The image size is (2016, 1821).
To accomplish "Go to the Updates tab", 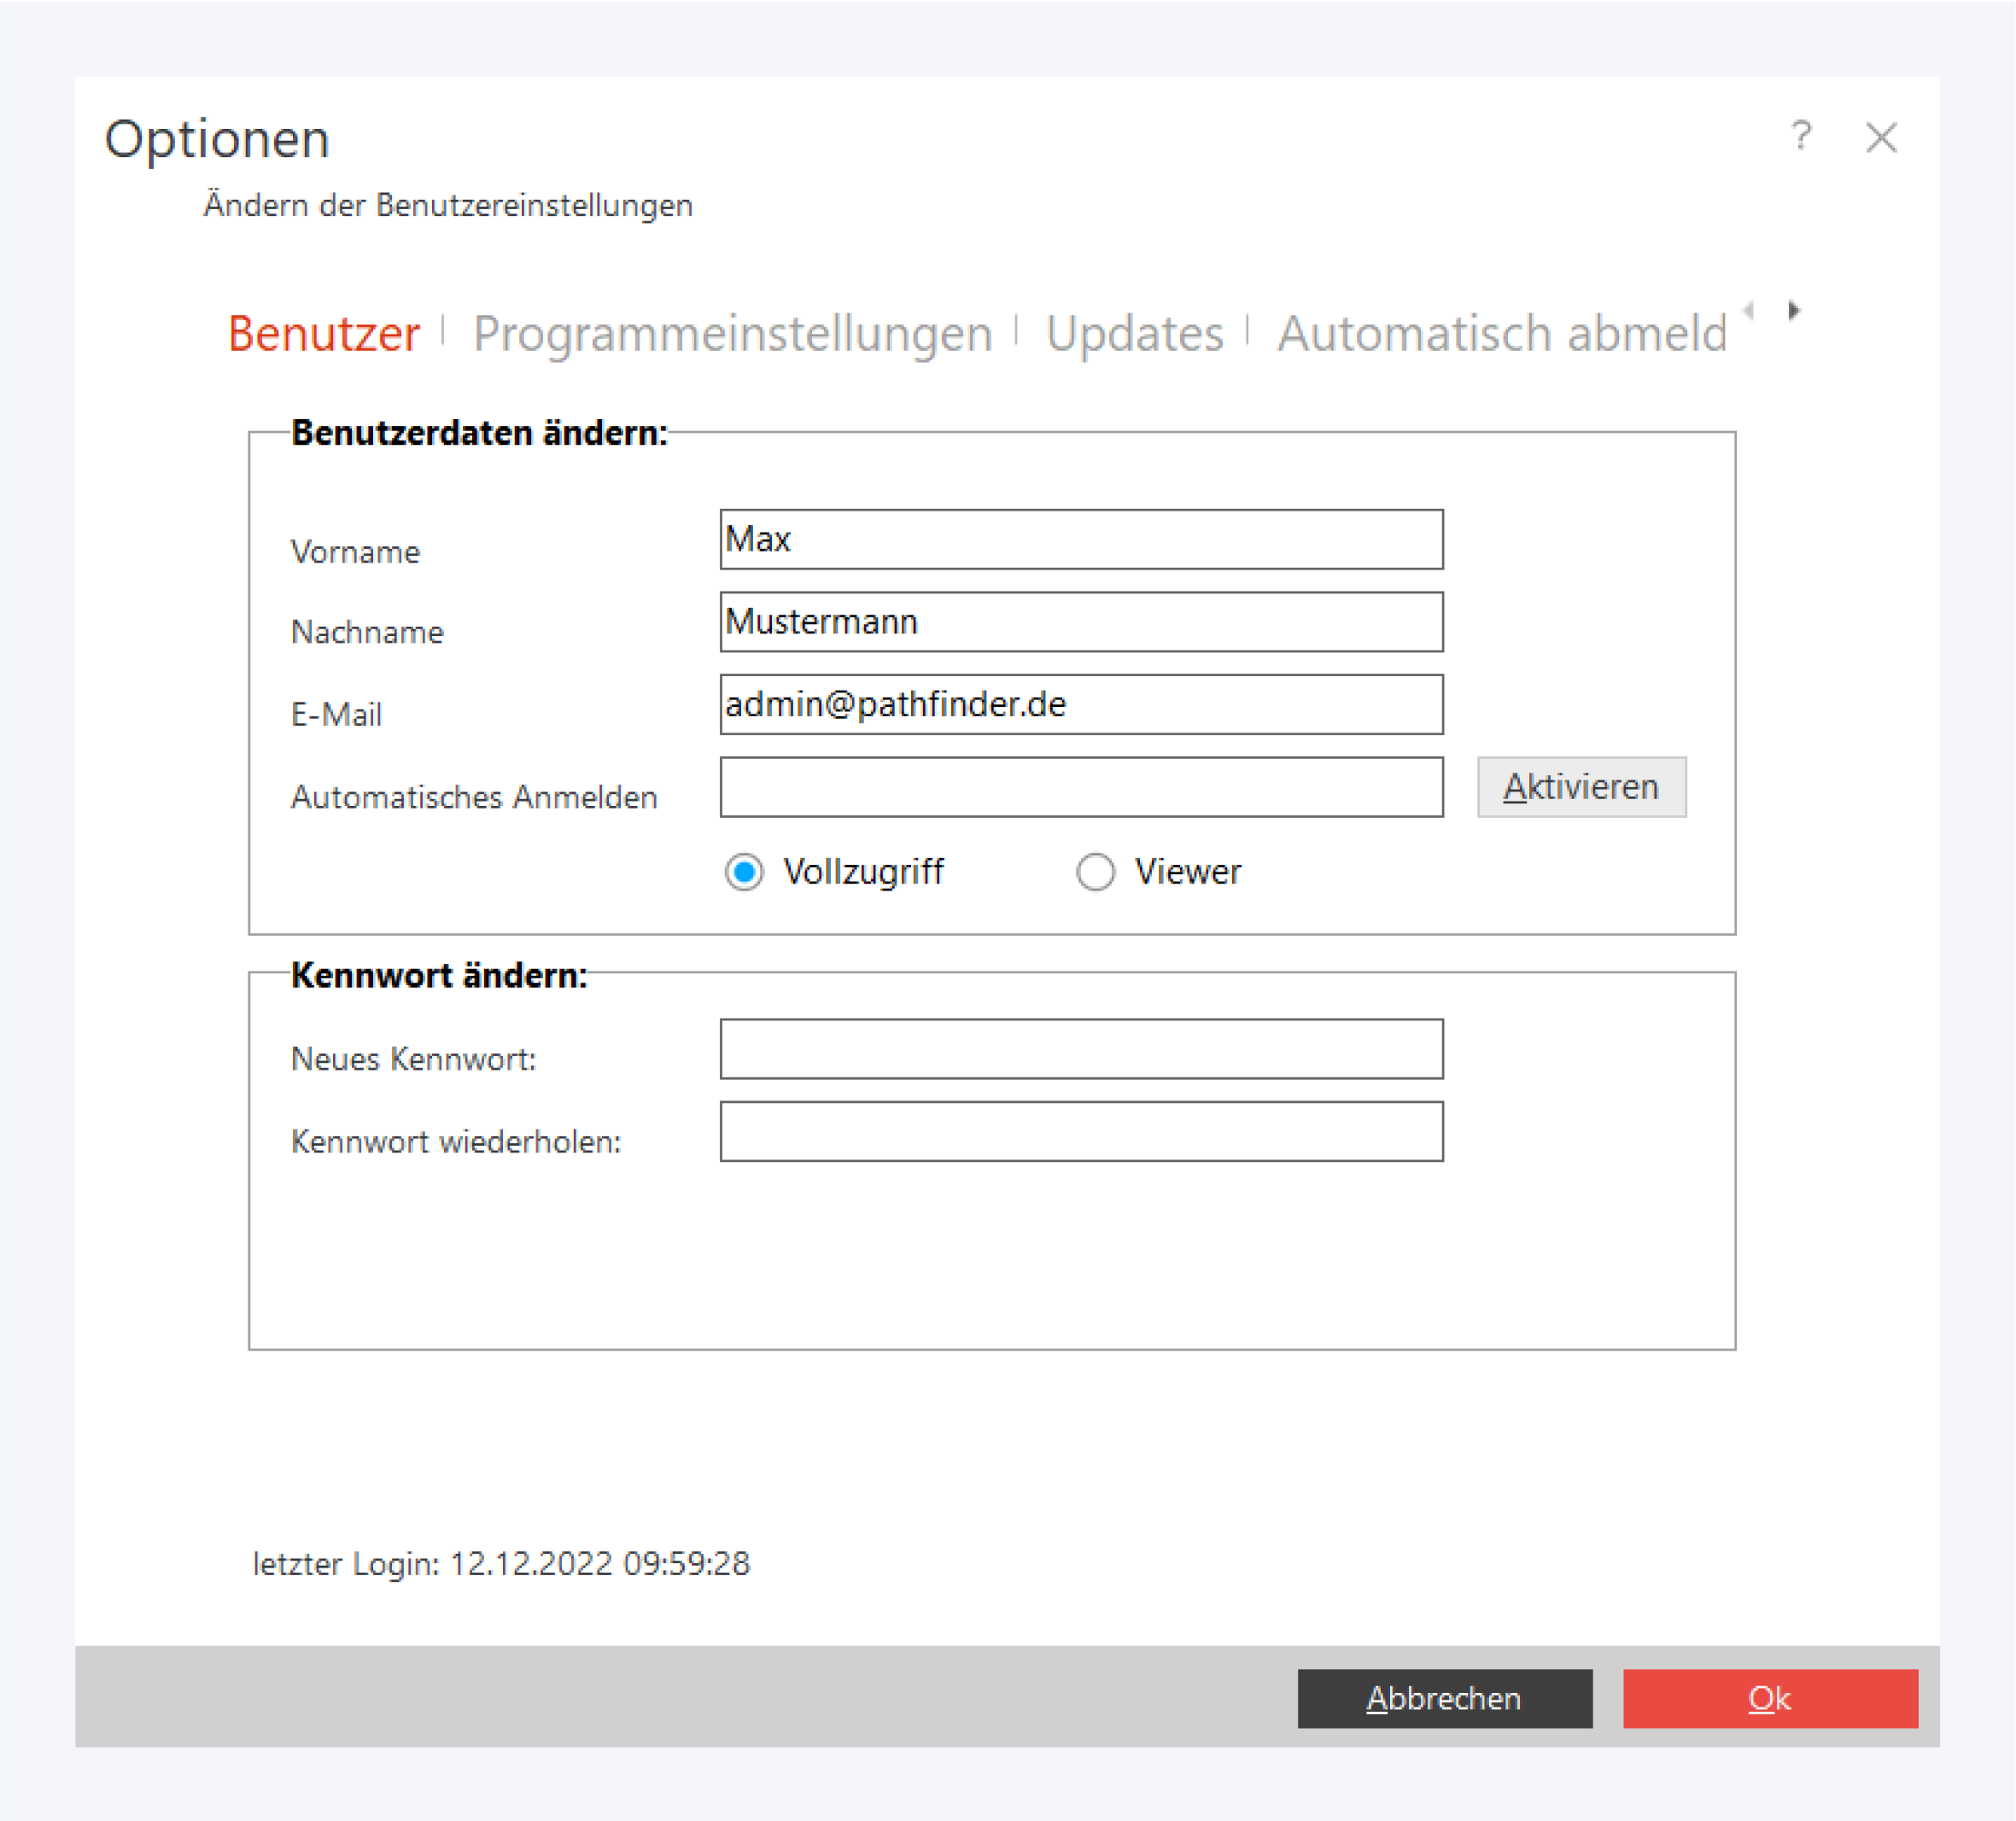I will point(1134,333).
